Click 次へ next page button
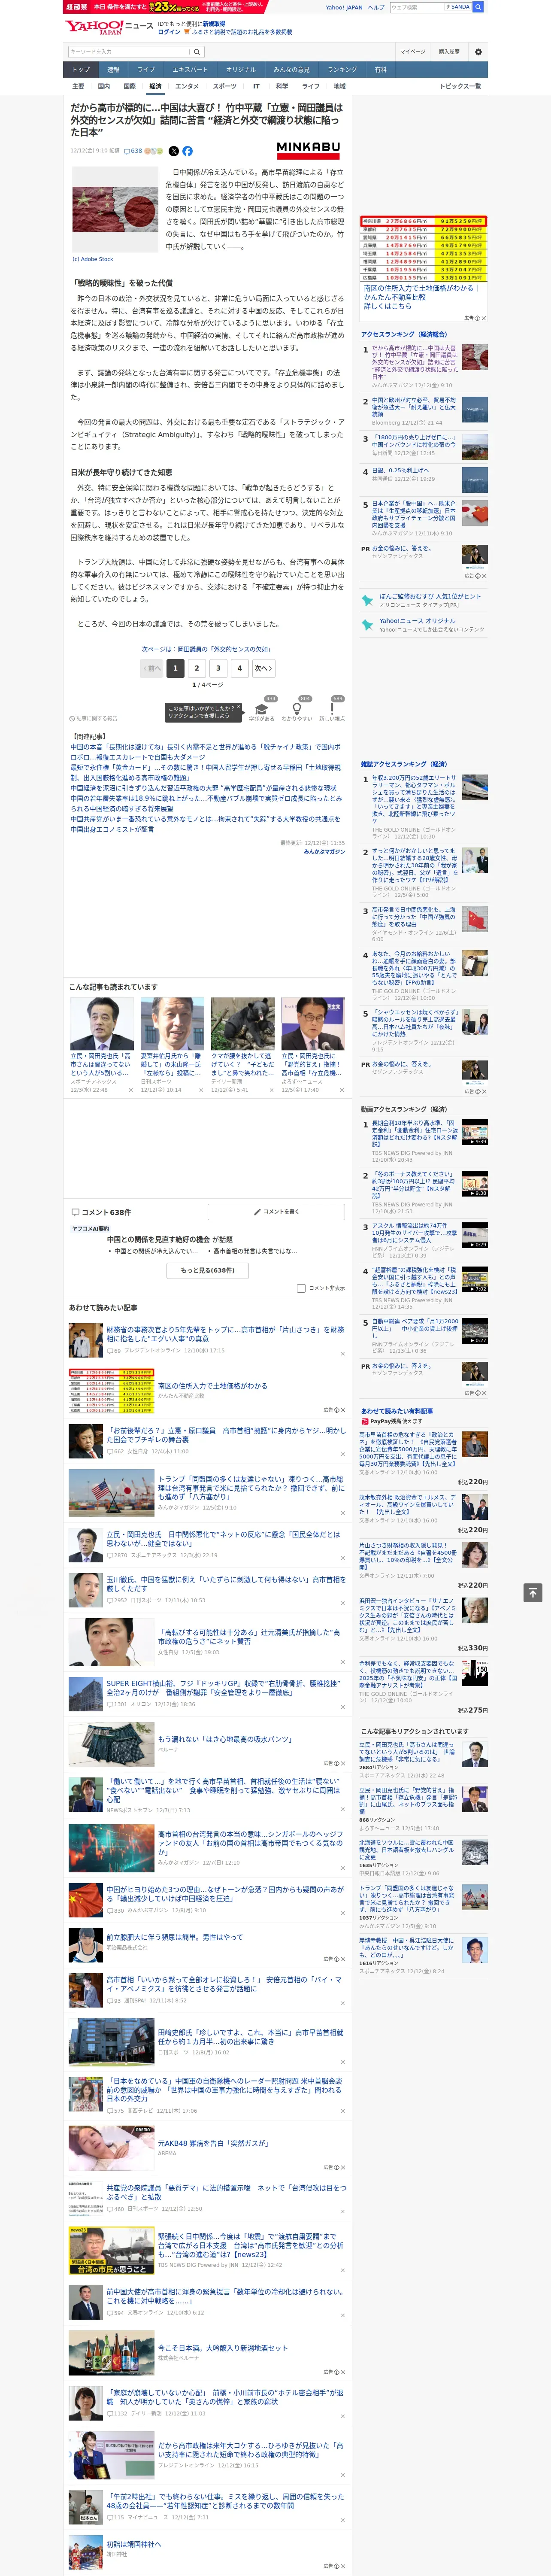The height and width of the screenshot is (2576, 551). (262, 668)
